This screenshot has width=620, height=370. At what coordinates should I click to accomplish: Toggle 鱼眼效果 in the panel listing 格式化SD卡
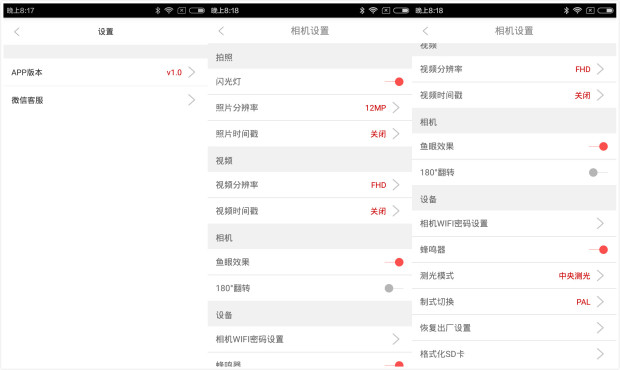(x=598, y=146)
